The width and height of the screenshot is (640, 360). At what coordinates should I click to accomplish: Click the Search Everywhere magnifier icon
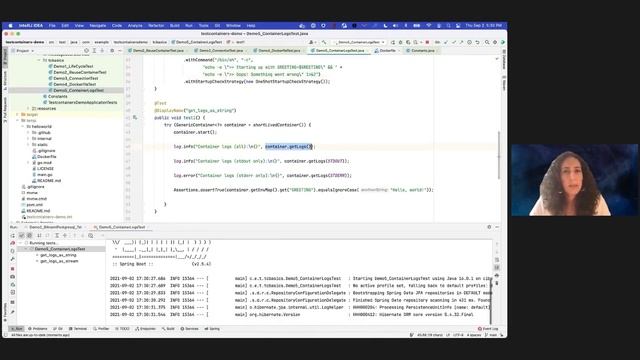coord(487,42)
